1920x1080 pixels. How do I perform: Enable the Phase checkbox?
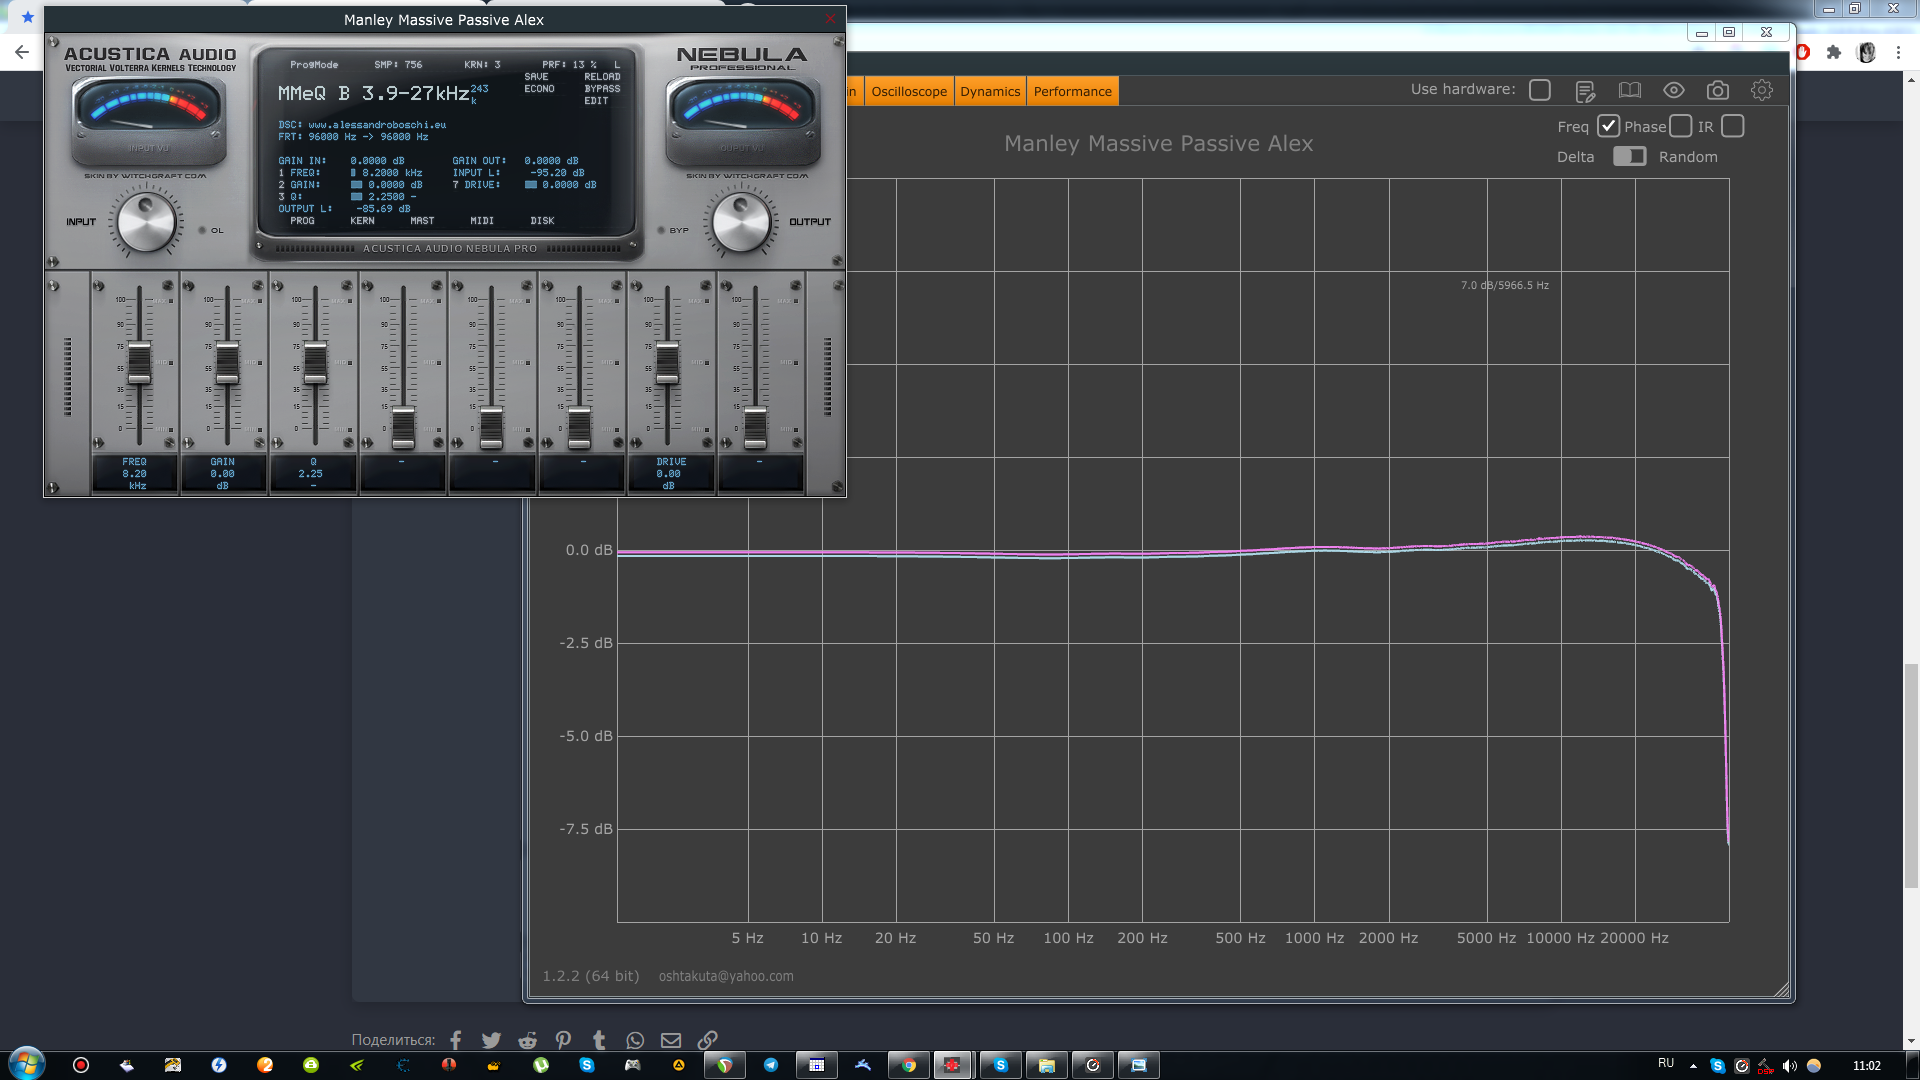coord(1681,126)
